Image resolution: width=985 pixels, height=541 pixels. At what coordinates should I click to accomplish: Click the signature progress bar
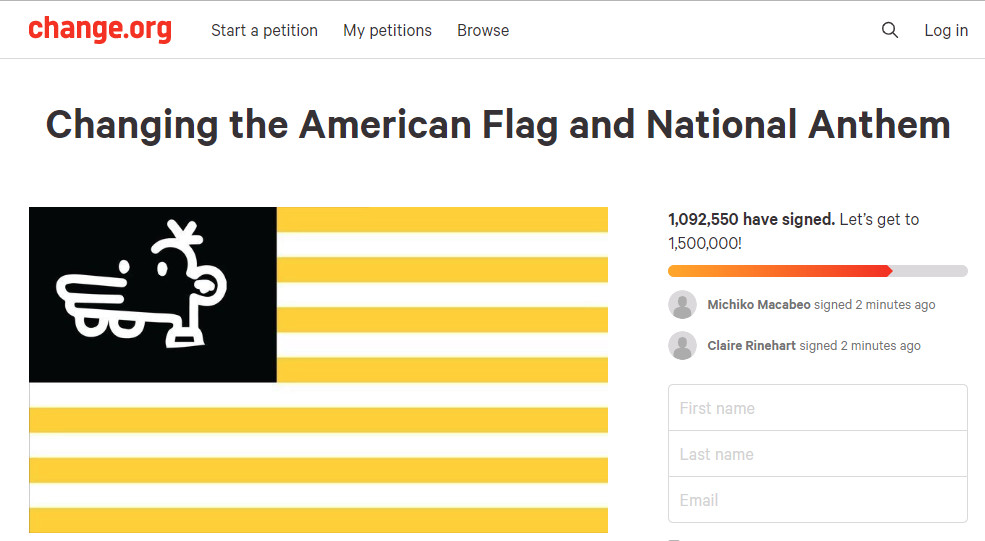[x=817, y=271]
